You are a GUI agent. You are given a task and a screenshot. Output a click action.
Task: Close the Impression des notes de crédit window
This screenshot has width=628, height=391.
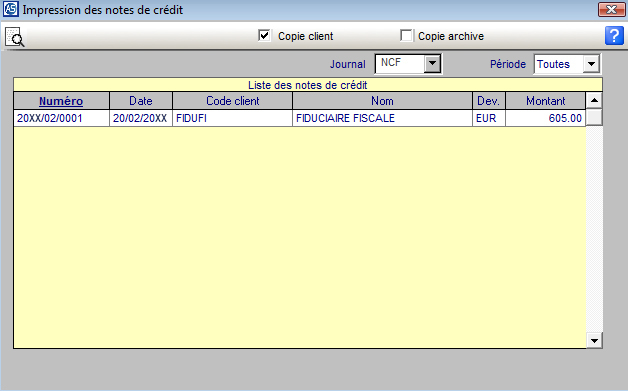coord(611,9)
